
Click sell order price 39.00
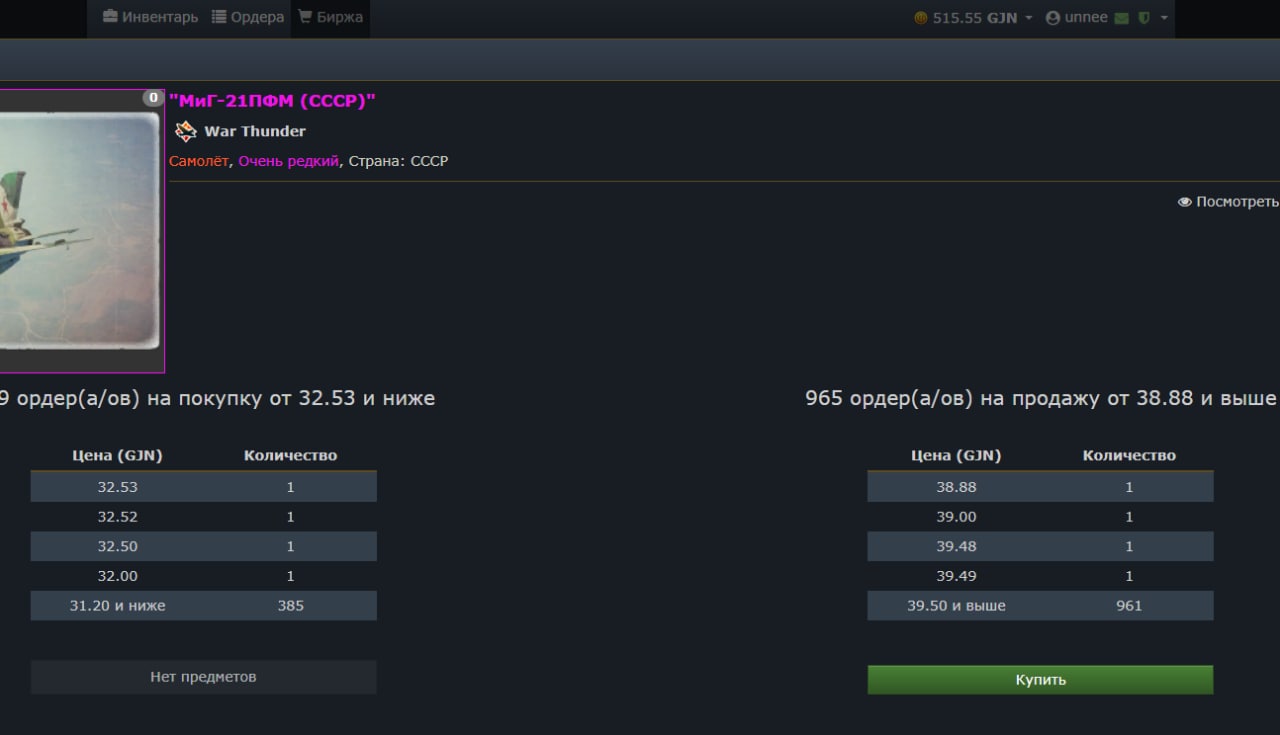point(956,517)
